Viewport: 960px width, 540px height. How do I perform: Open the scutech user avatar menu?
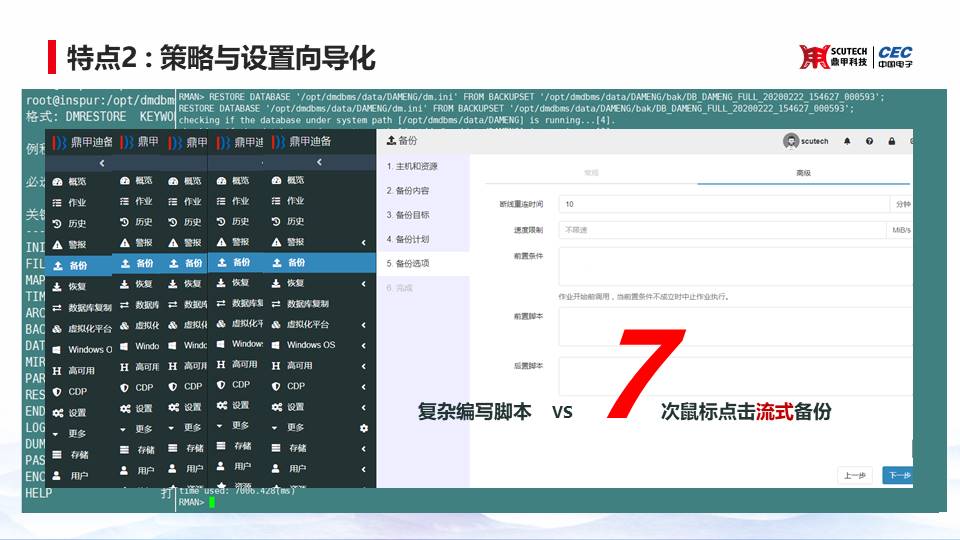(x=805, y=141)
